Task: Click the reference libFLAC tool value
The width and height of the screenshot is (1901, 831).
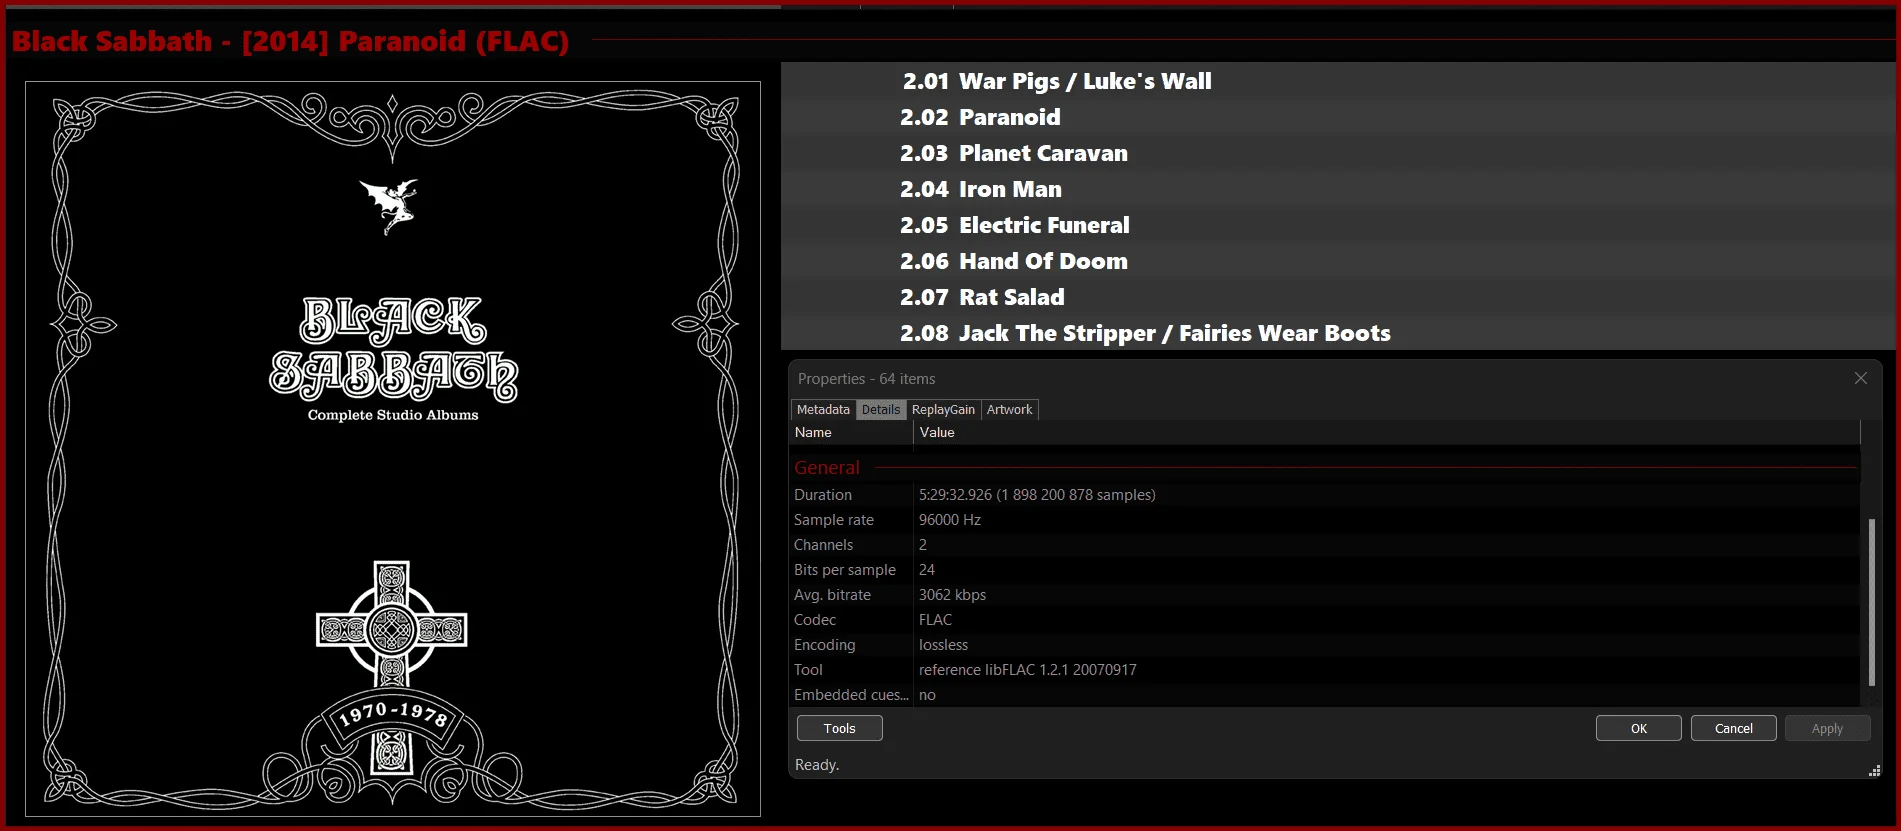Action: tap(1027, 670)
